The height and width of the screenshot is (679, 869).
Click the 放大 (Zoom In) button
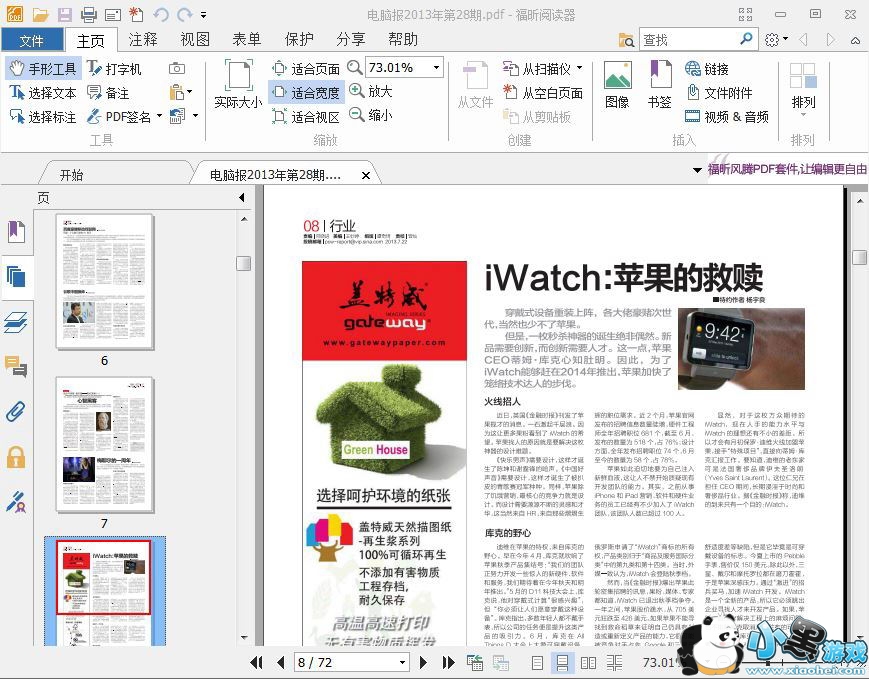(x=370, y=91)
